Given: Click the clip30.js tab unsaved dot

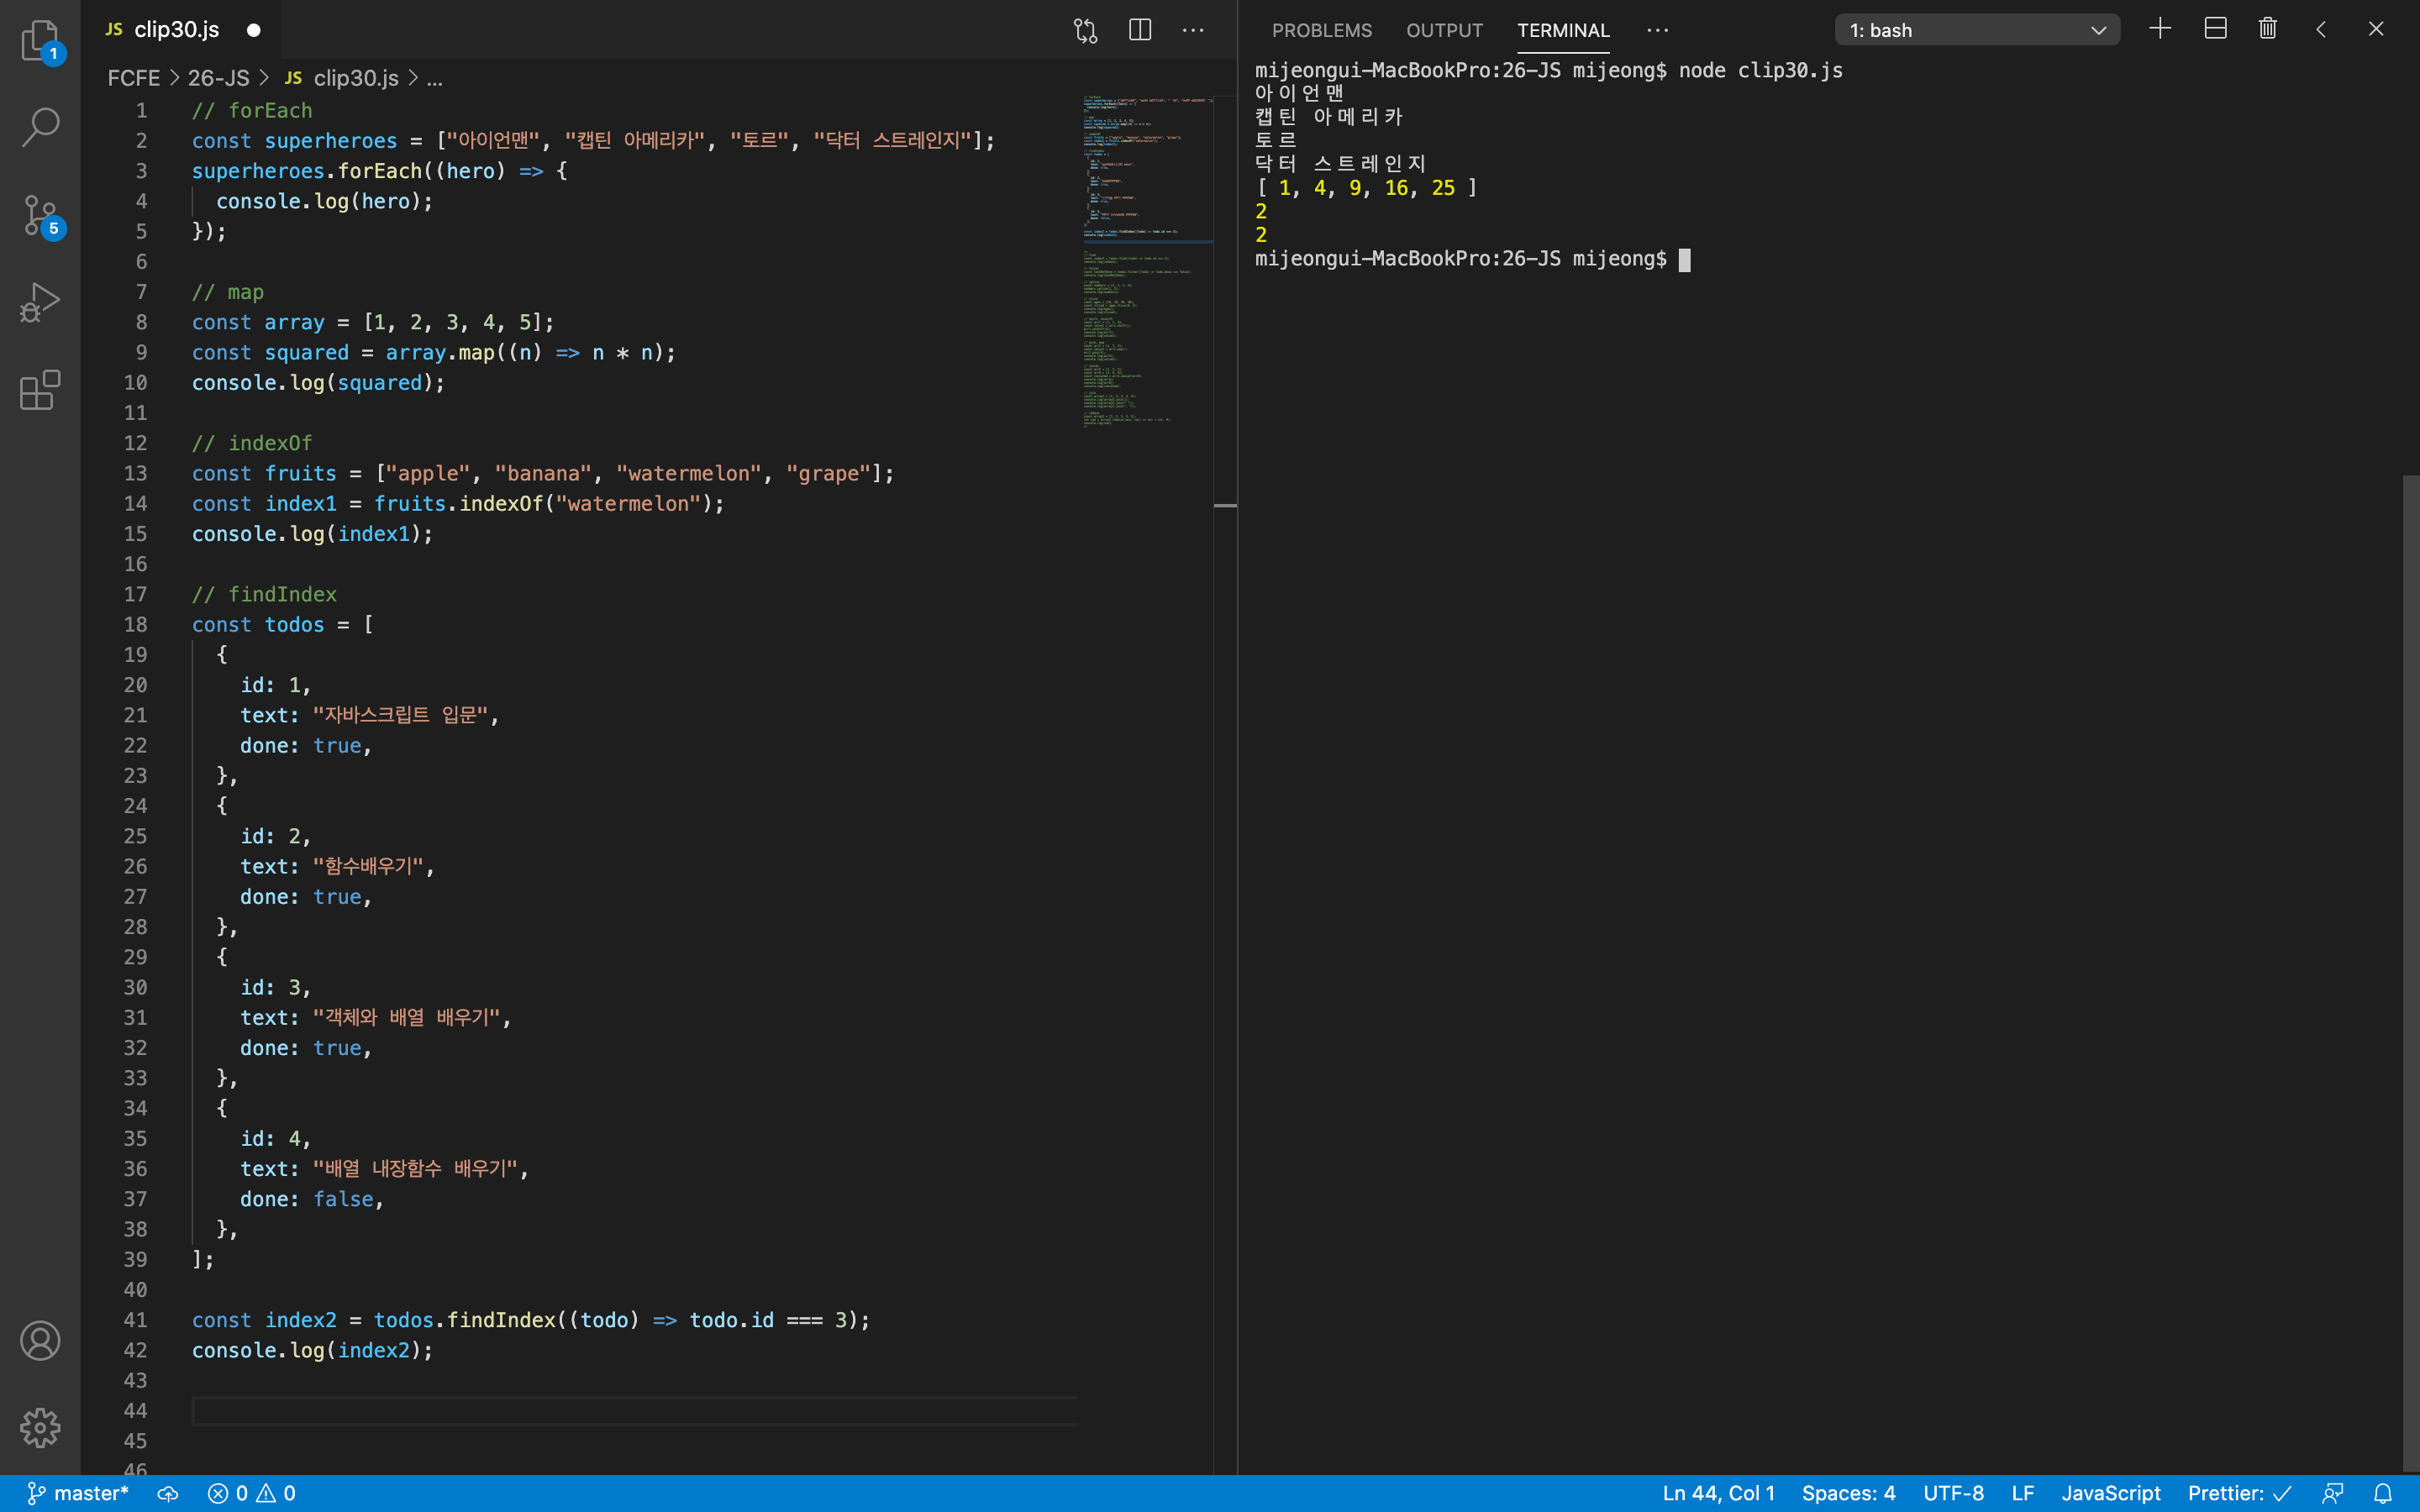Looking at the screenshot, I should (253, 30).
